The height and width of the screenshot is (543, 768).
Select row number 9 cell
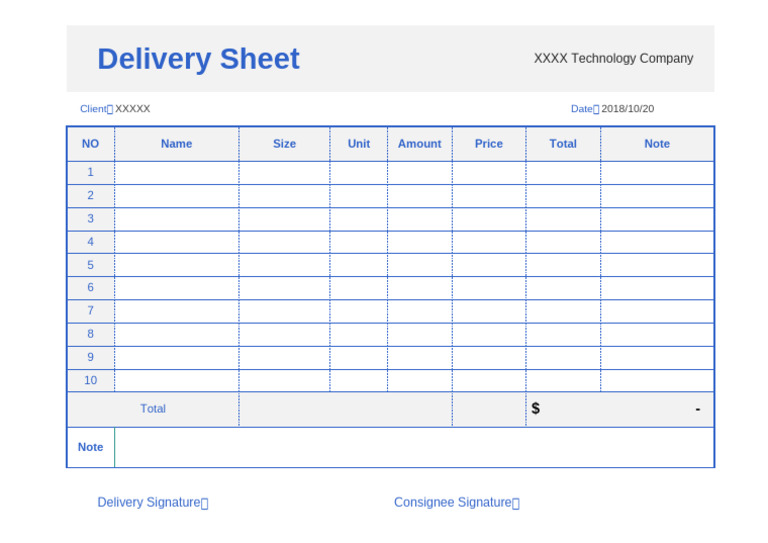click(91, 357)
